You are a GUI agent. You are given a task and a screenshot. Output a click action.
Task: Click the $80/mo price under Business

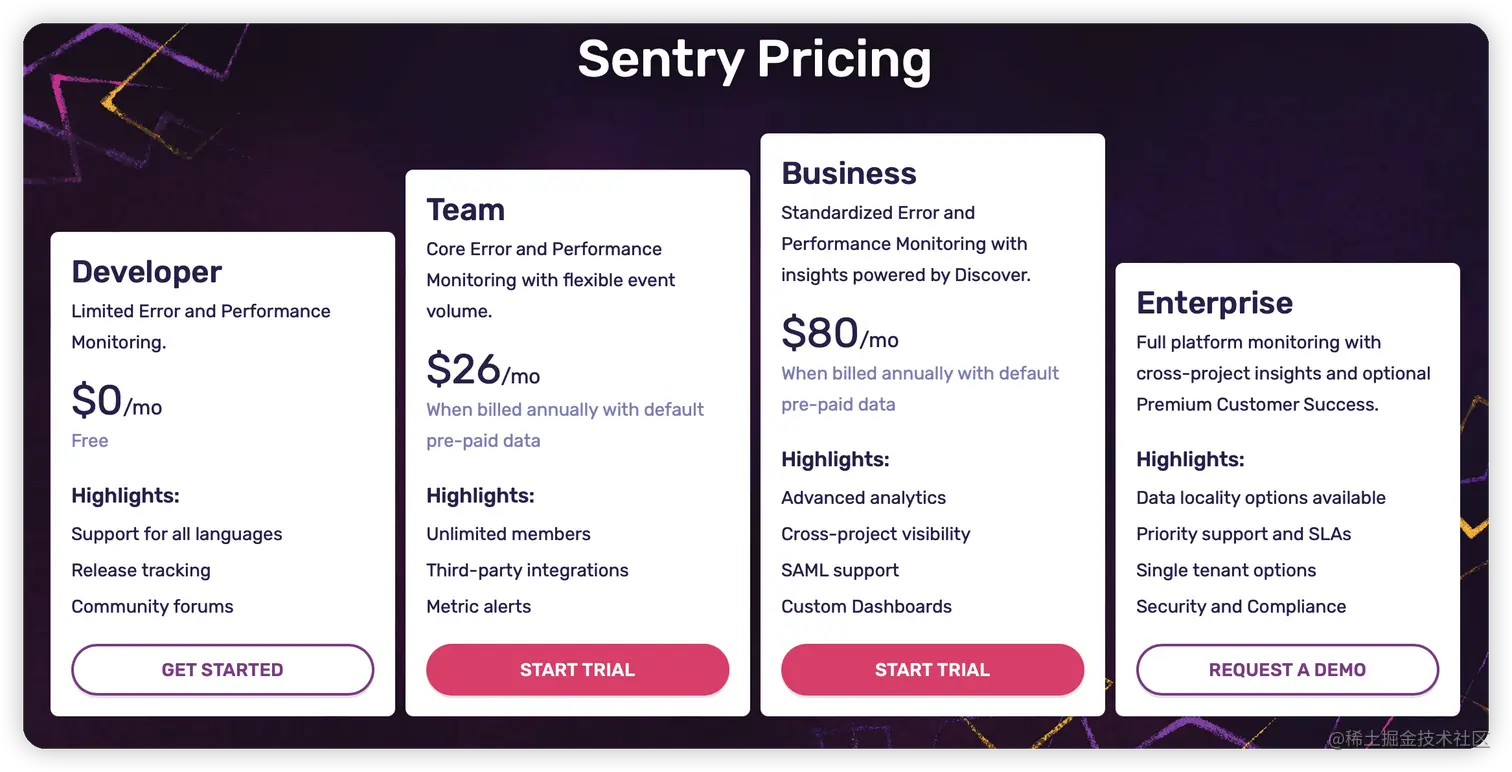838,333
